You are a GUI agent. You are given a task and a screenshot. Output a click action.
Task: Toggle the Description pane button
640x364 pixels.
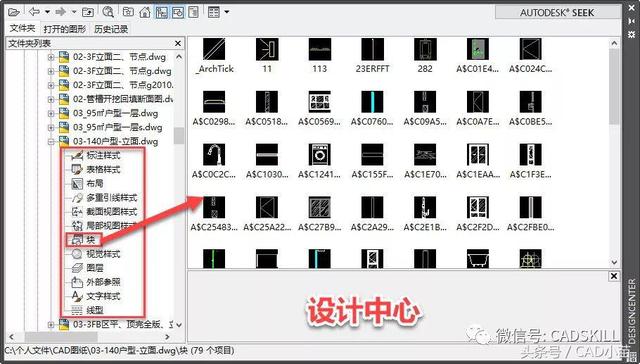coord(193,12)
